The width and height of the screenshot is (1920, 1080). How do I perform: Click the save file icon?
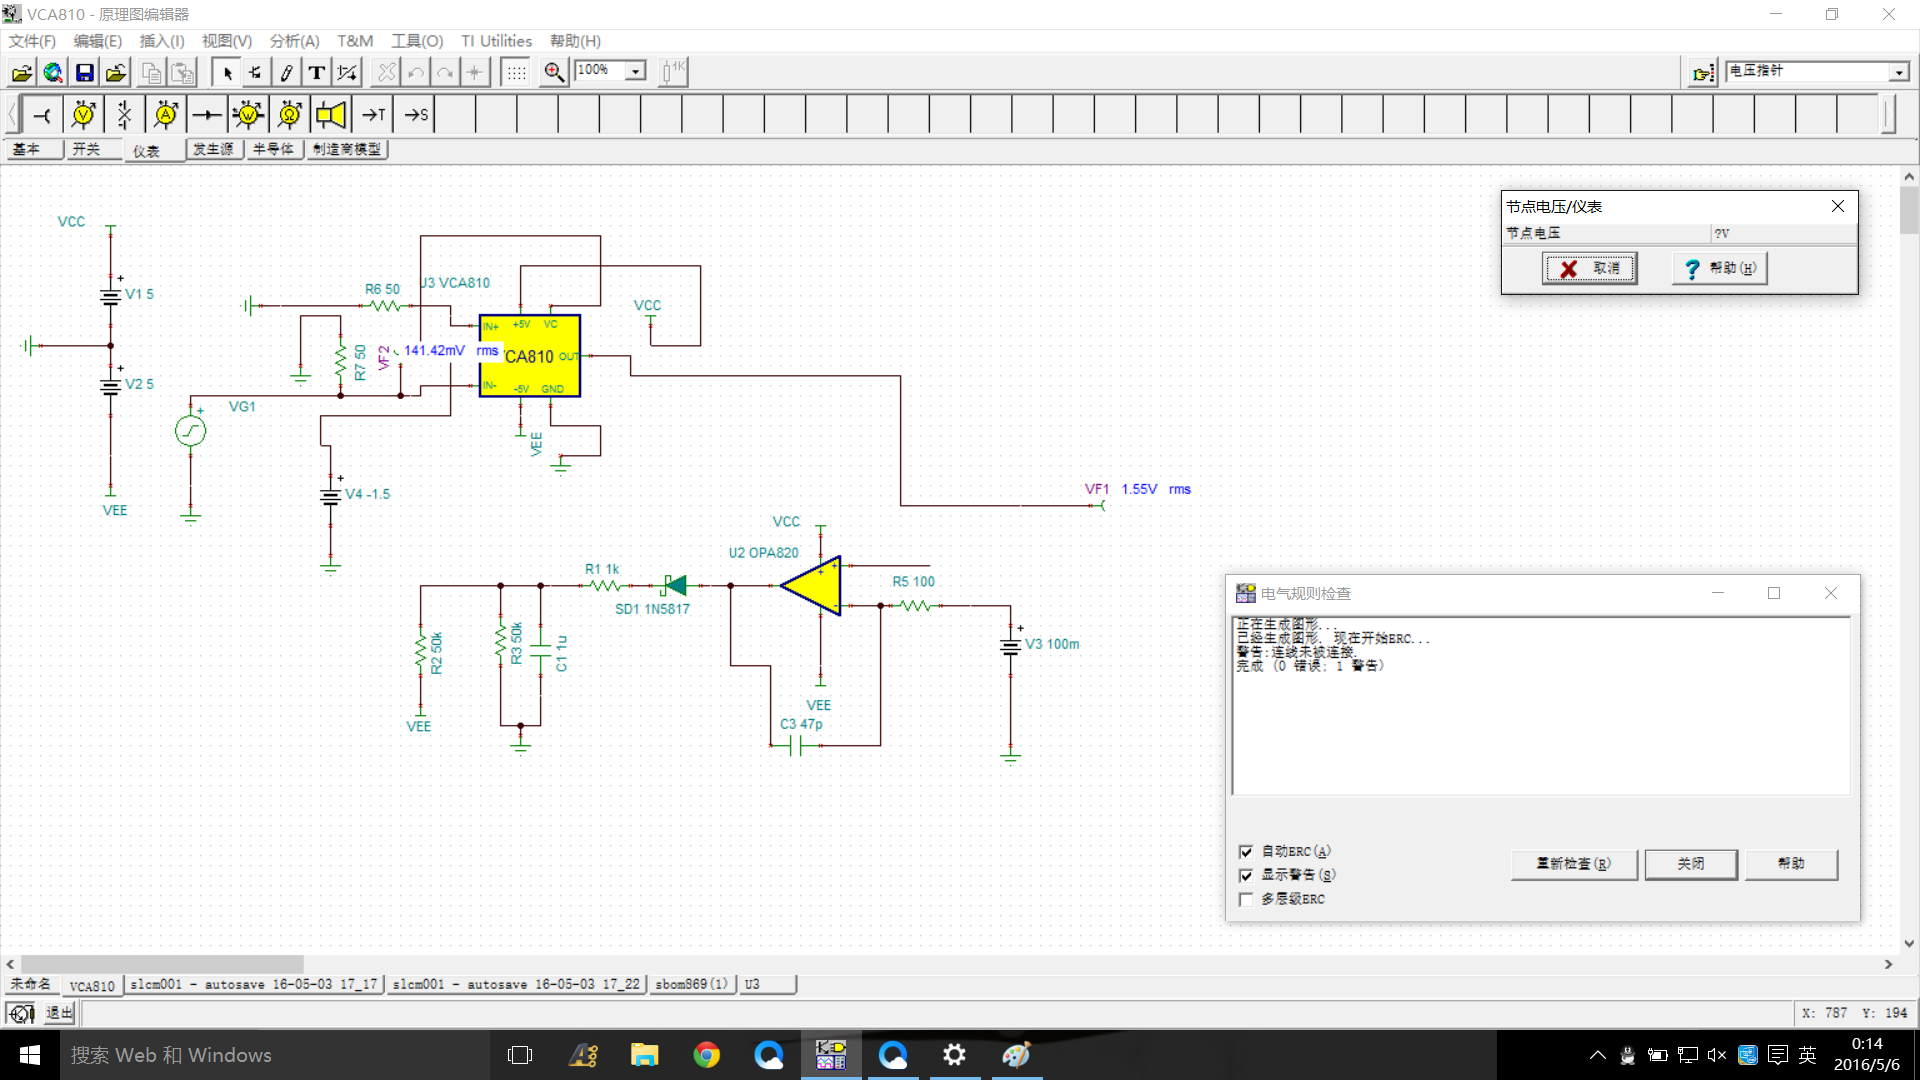tap(85, 72)
